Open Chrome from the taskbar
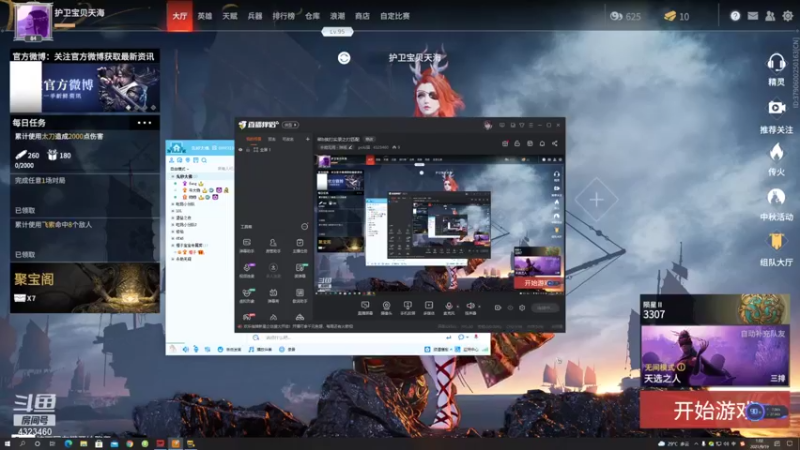The height and width of the screenshot is (450, 800). (130, 444)
